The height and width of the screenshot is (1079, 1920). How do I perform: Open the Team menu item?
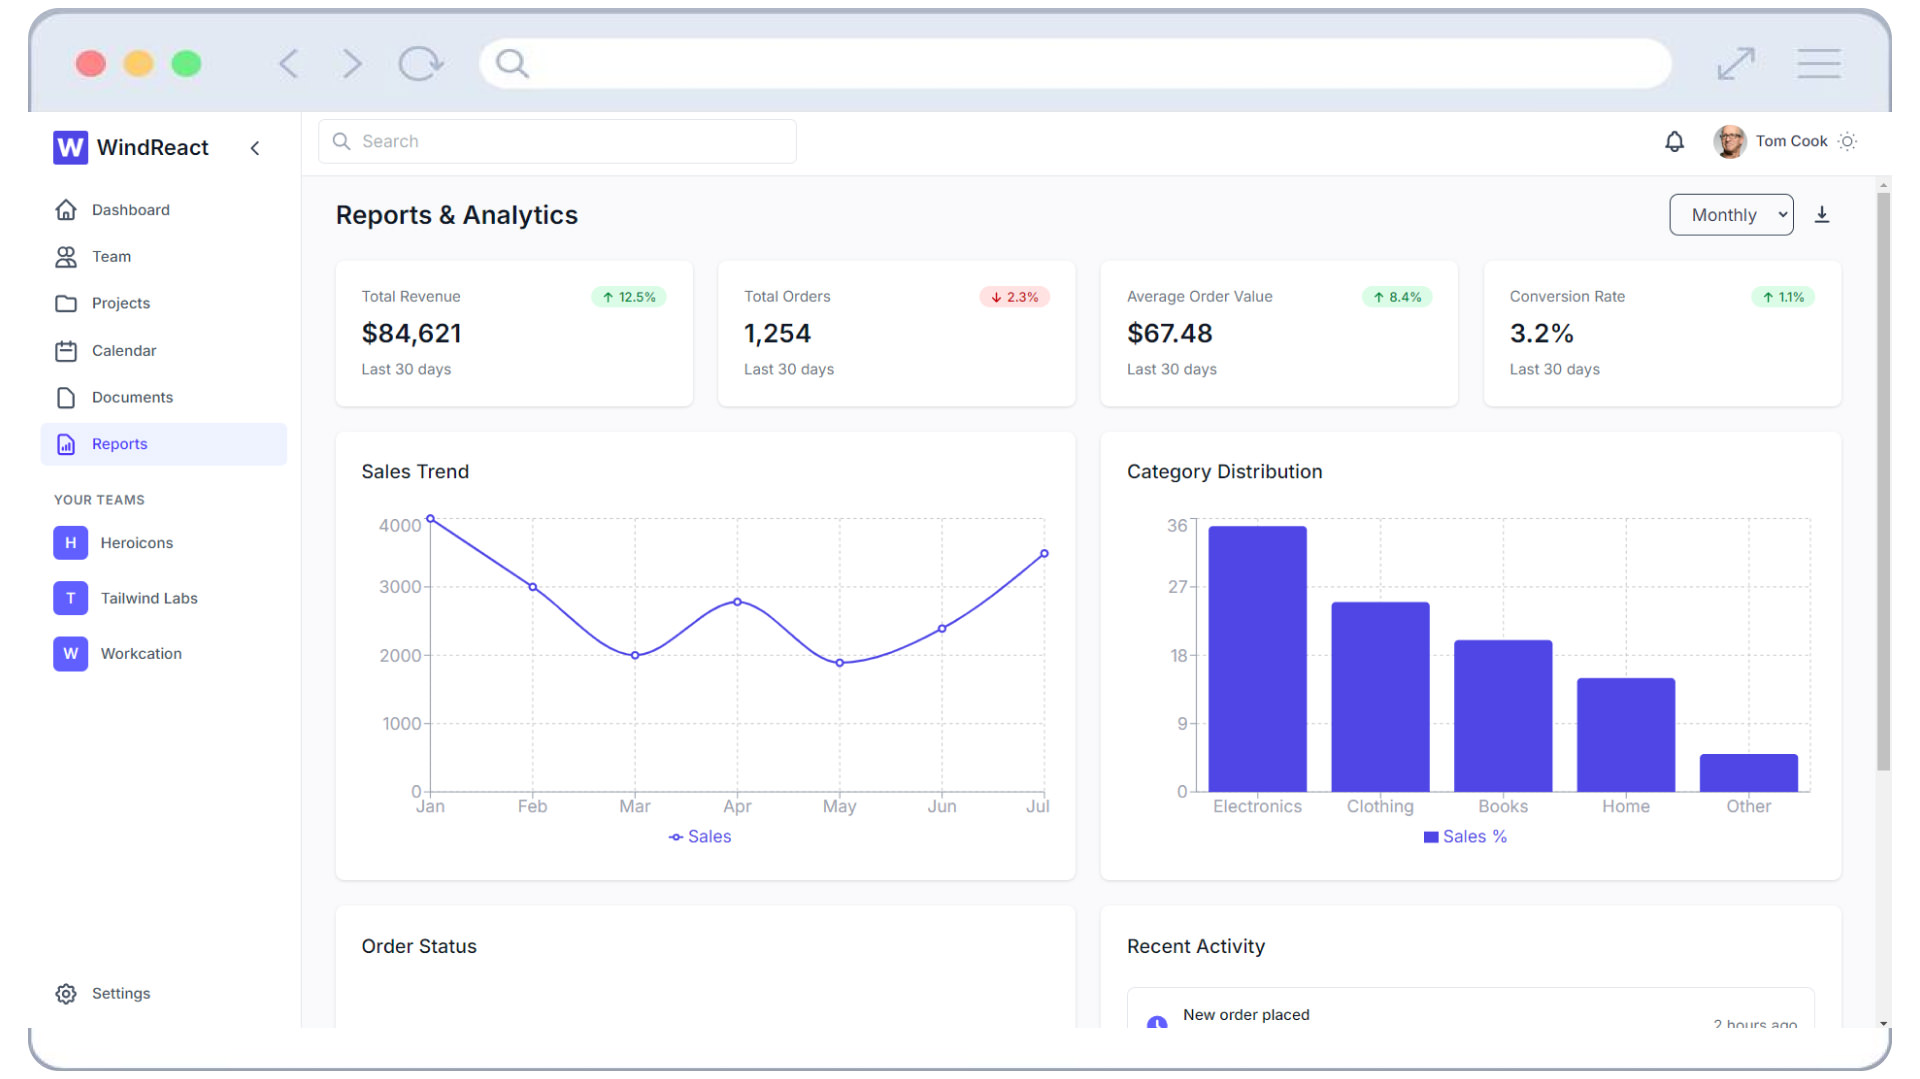click(164, 257)
